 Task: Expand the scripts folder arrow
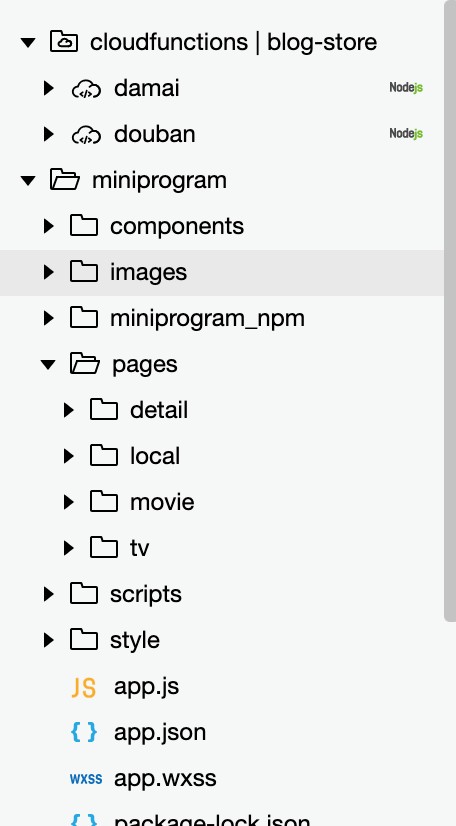(x=48, y=594)
